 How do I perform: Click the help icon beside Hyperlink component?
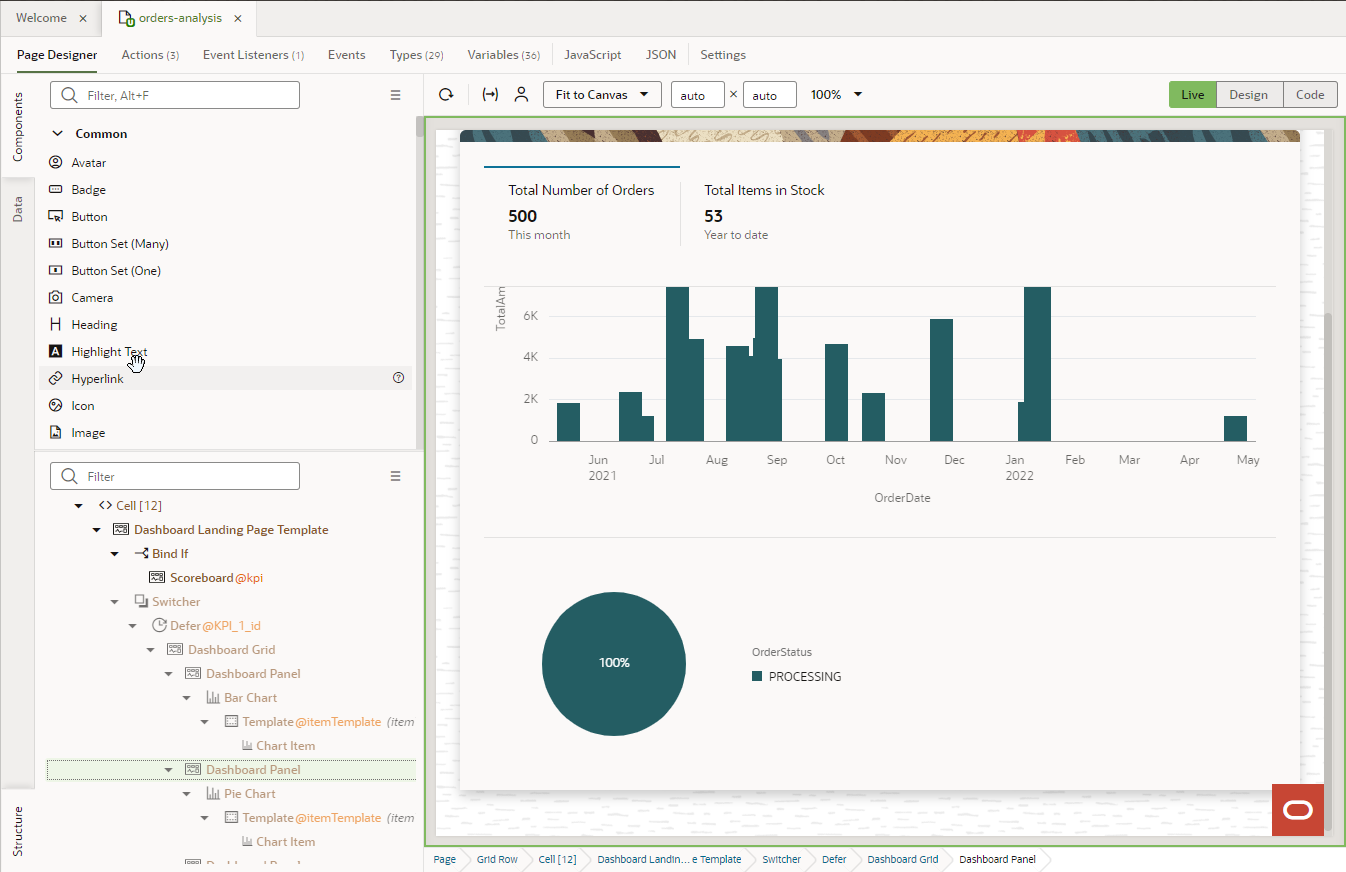tap(398, 378)
